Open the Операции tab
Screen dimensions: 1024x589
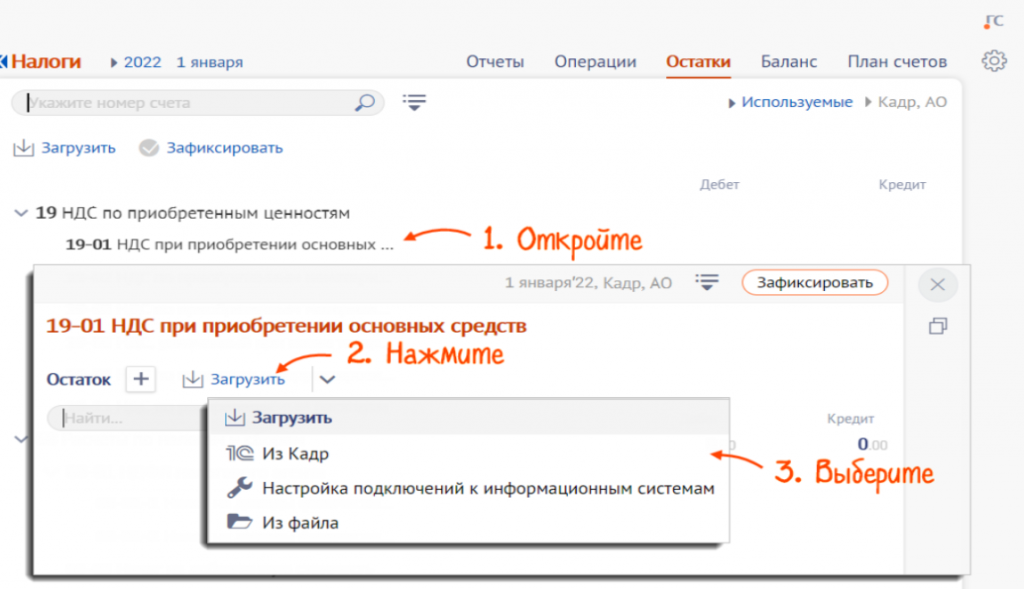click(x=595, y=62)
